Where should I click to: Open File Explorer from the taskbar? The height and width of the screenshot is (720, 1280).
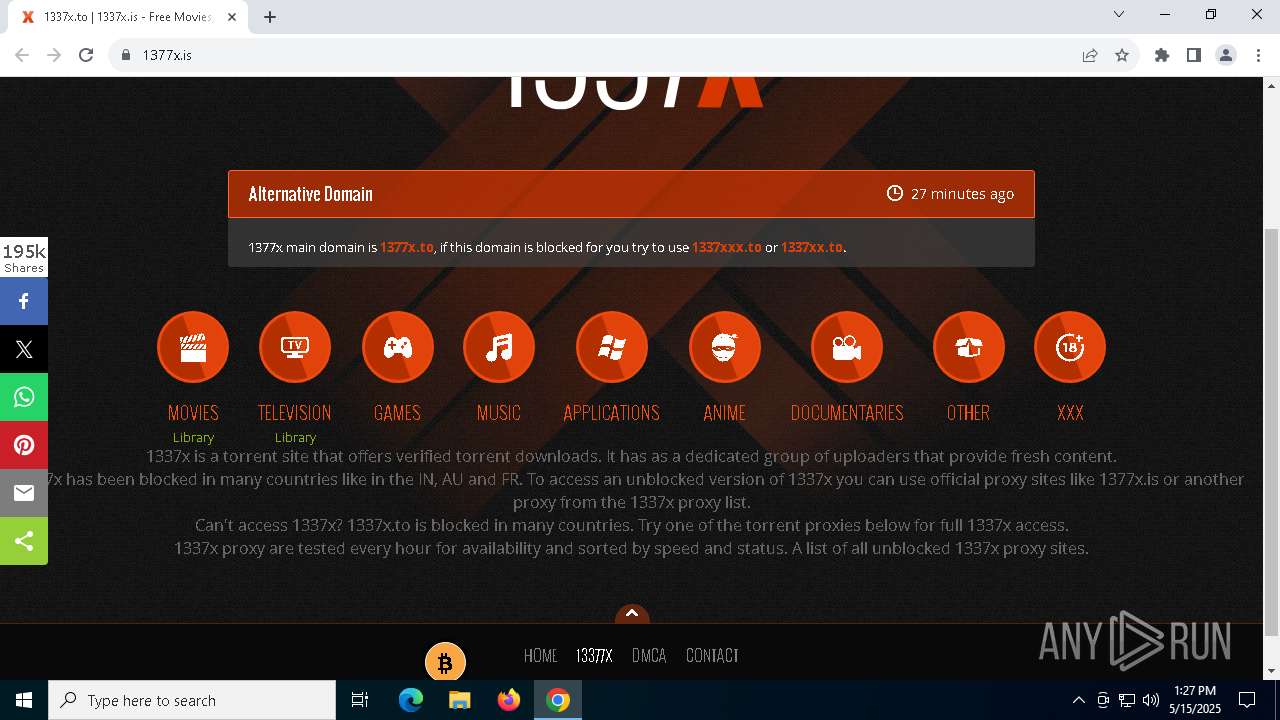[459, 700]
